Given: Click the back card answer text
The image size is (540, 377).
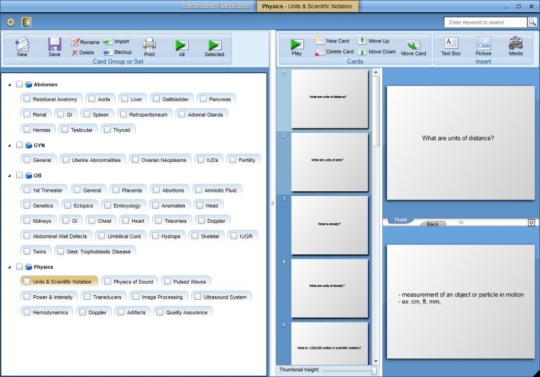Looking at the screenshot, I should pyautogui.click(x=461, y=298).
